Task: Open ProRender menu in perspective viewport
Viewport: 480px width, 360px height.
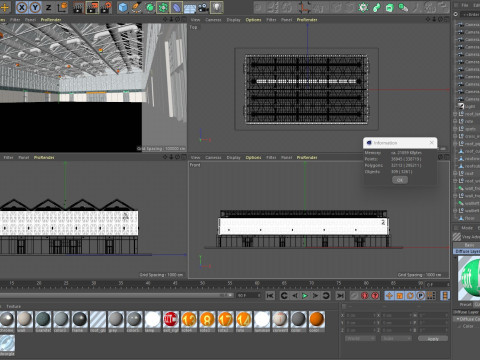Action: tap(51, 20)
